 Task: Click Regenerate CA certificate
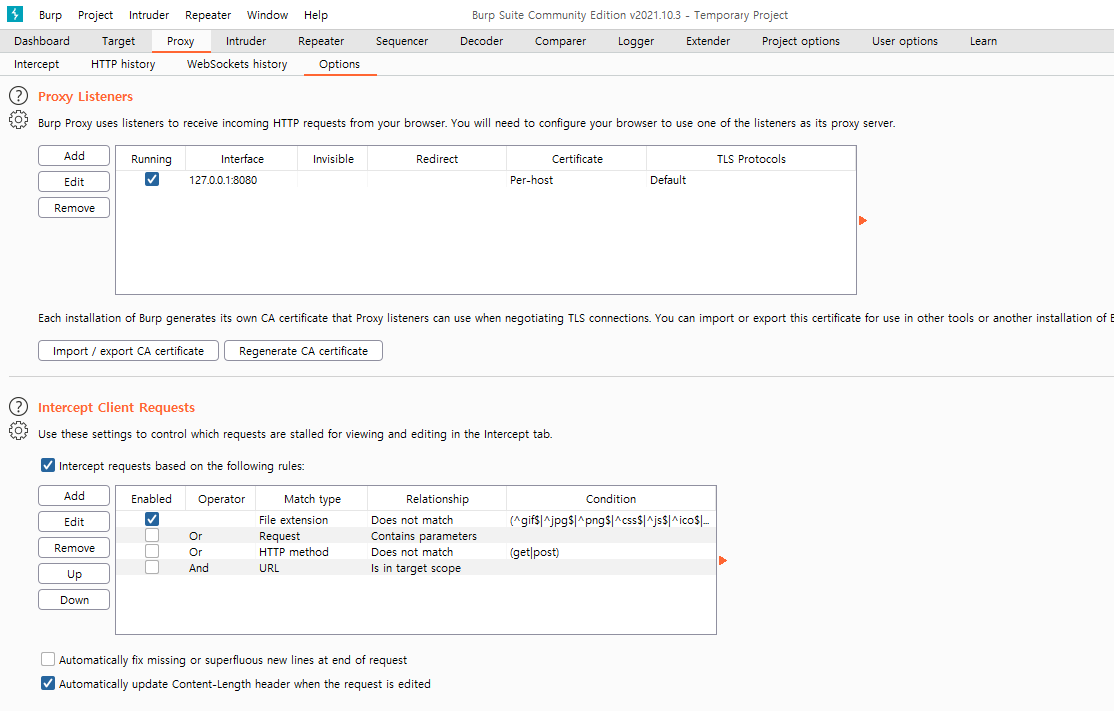pos(303,351)
